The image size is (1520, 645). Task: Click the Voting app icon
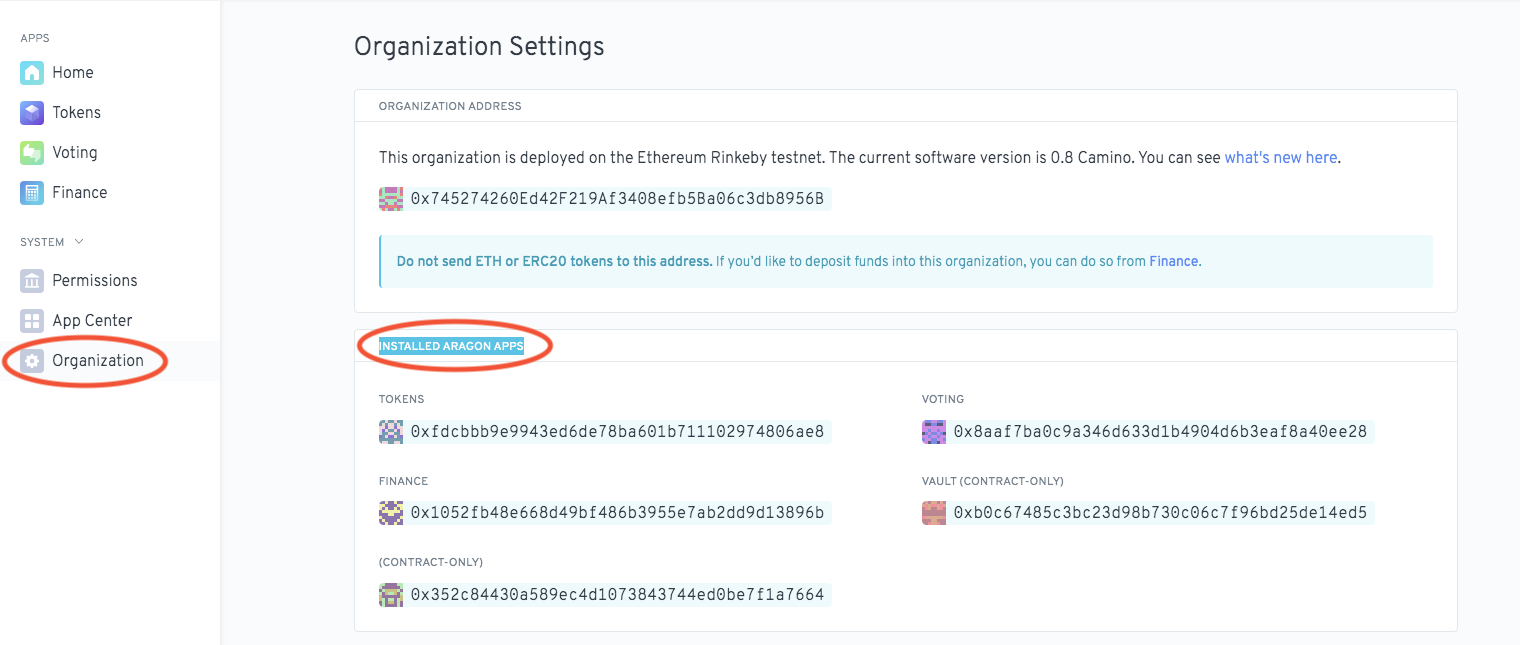32,153
